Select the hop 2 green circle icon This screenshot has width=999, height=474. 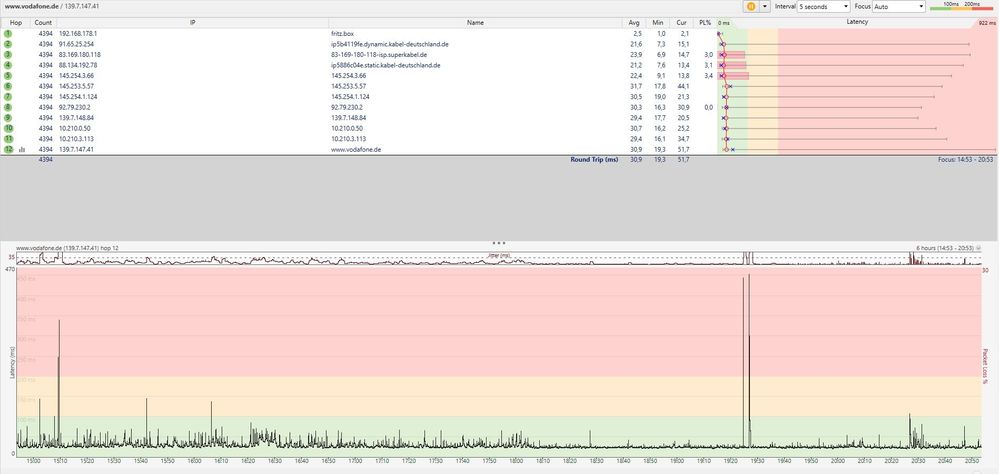[8, 44]
